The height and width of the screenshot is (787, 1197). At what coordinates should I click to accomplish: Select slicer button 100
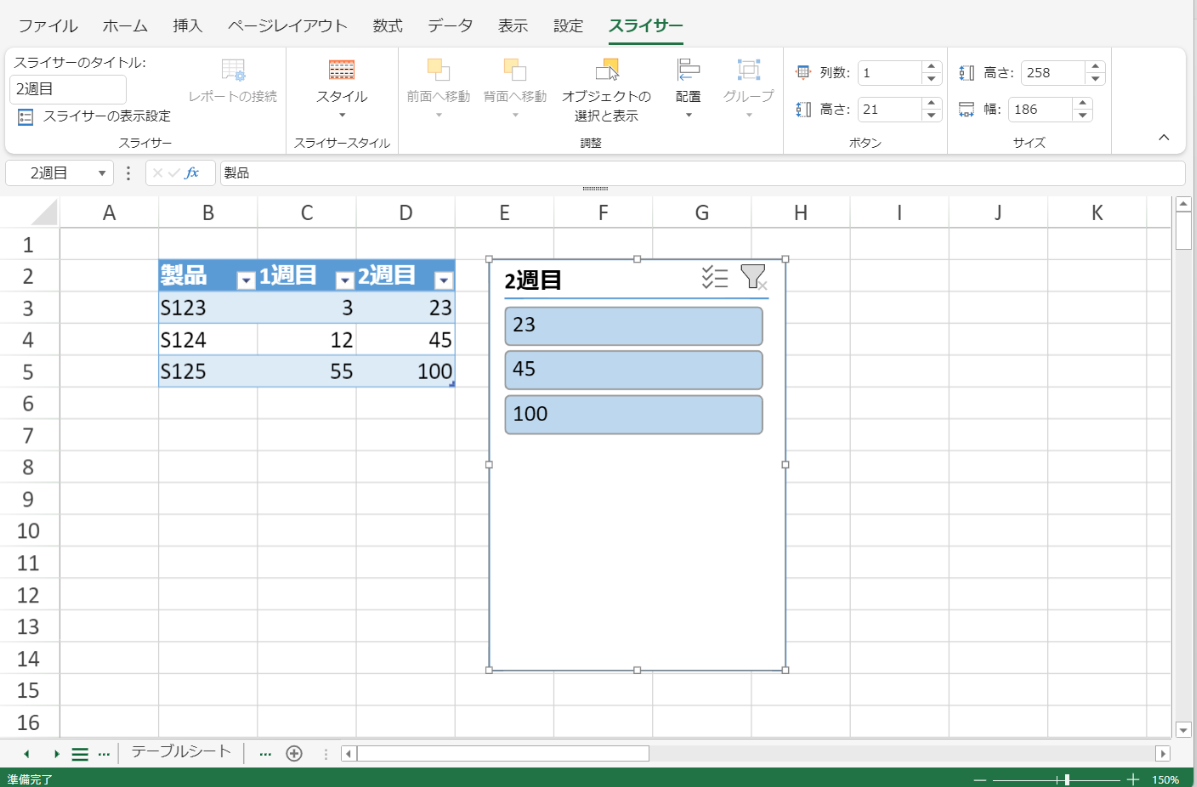click(633, 414)
